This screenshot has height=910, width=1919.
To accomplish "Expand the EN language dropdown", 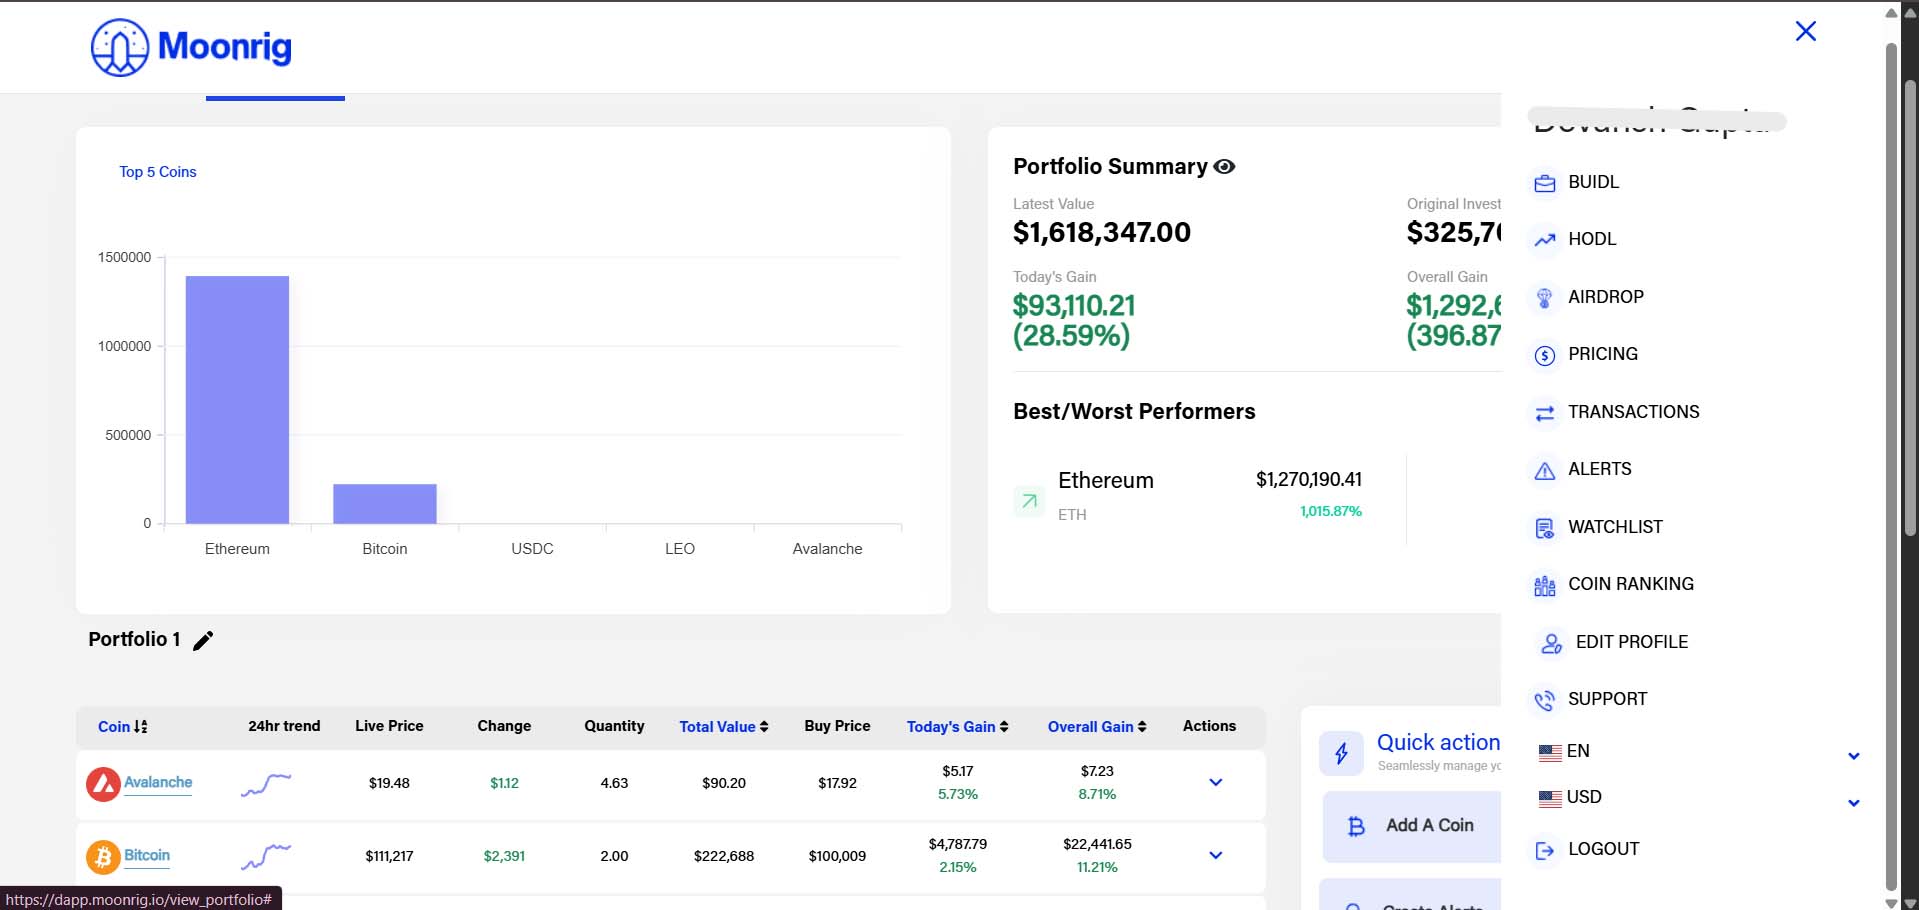I will point(1853,756).
